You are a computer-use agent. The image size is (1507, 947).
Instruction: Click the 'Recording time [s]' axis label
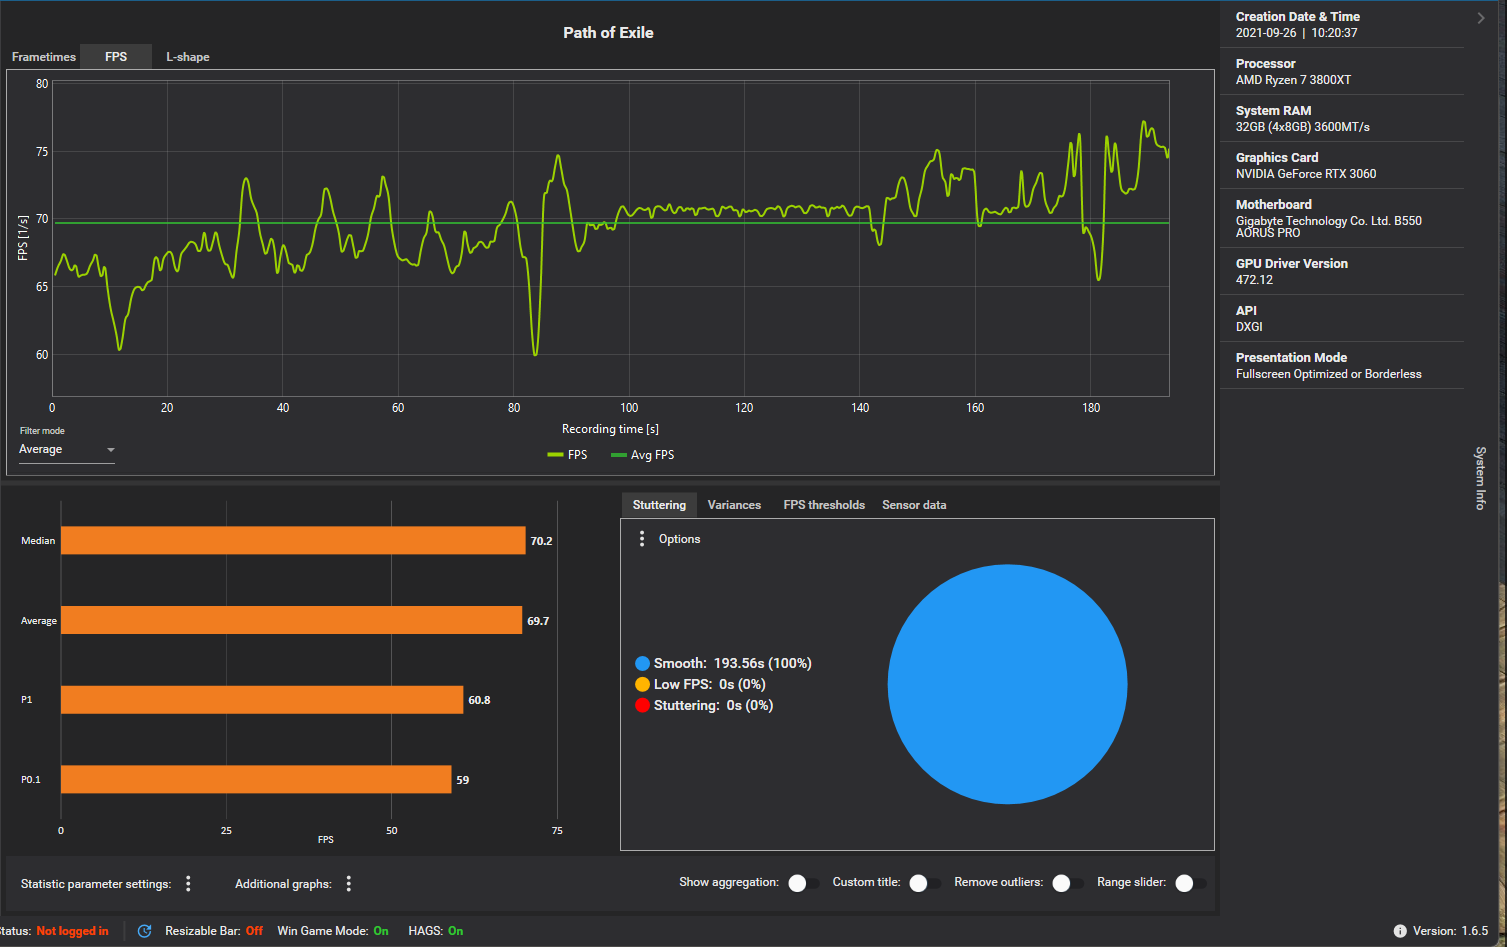coord(610,429)
